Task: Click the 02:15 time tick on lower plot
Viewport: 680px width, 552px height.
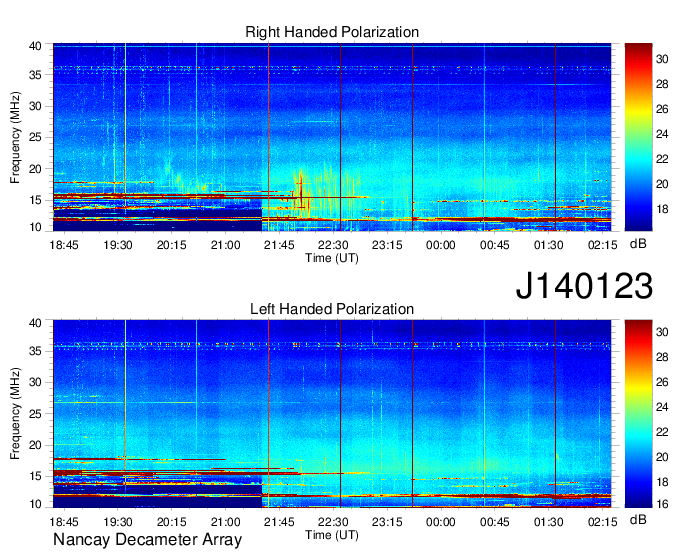Action: [602, 522]
